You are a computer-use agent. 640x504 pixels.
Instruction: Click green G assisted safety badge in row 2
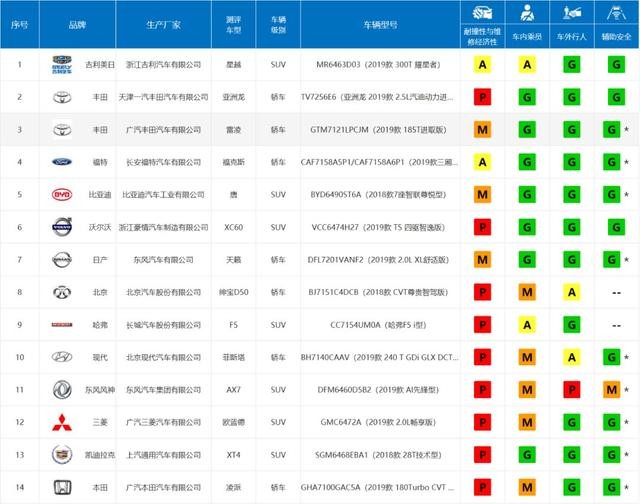(616, 97)
